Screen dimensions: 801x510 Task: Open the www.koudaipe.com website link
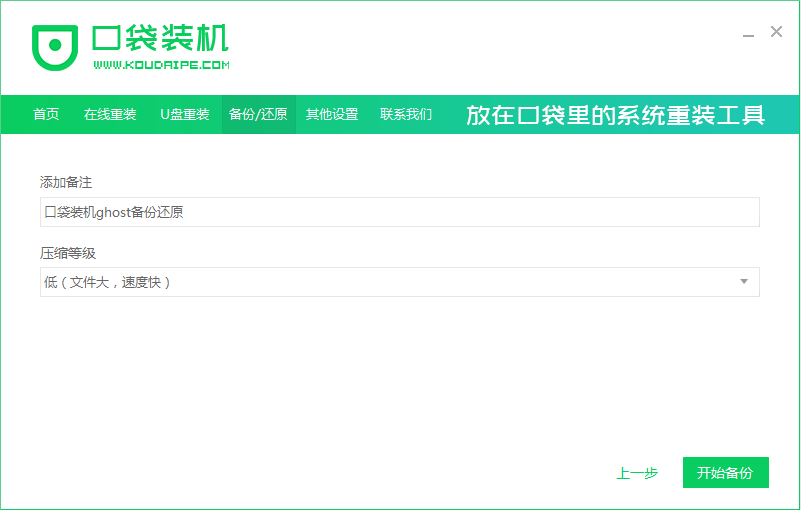point(161,65)
